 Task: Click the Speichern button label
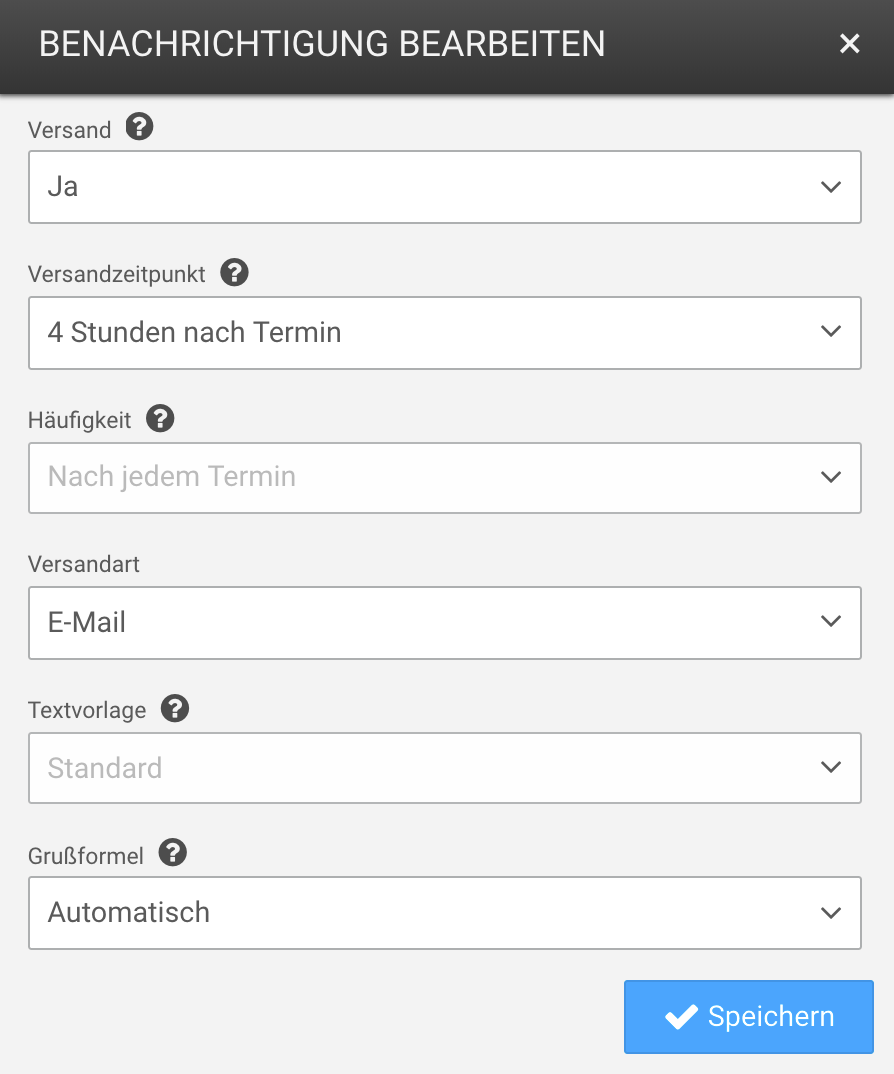pyautogui.click(x=770, y=1017)
